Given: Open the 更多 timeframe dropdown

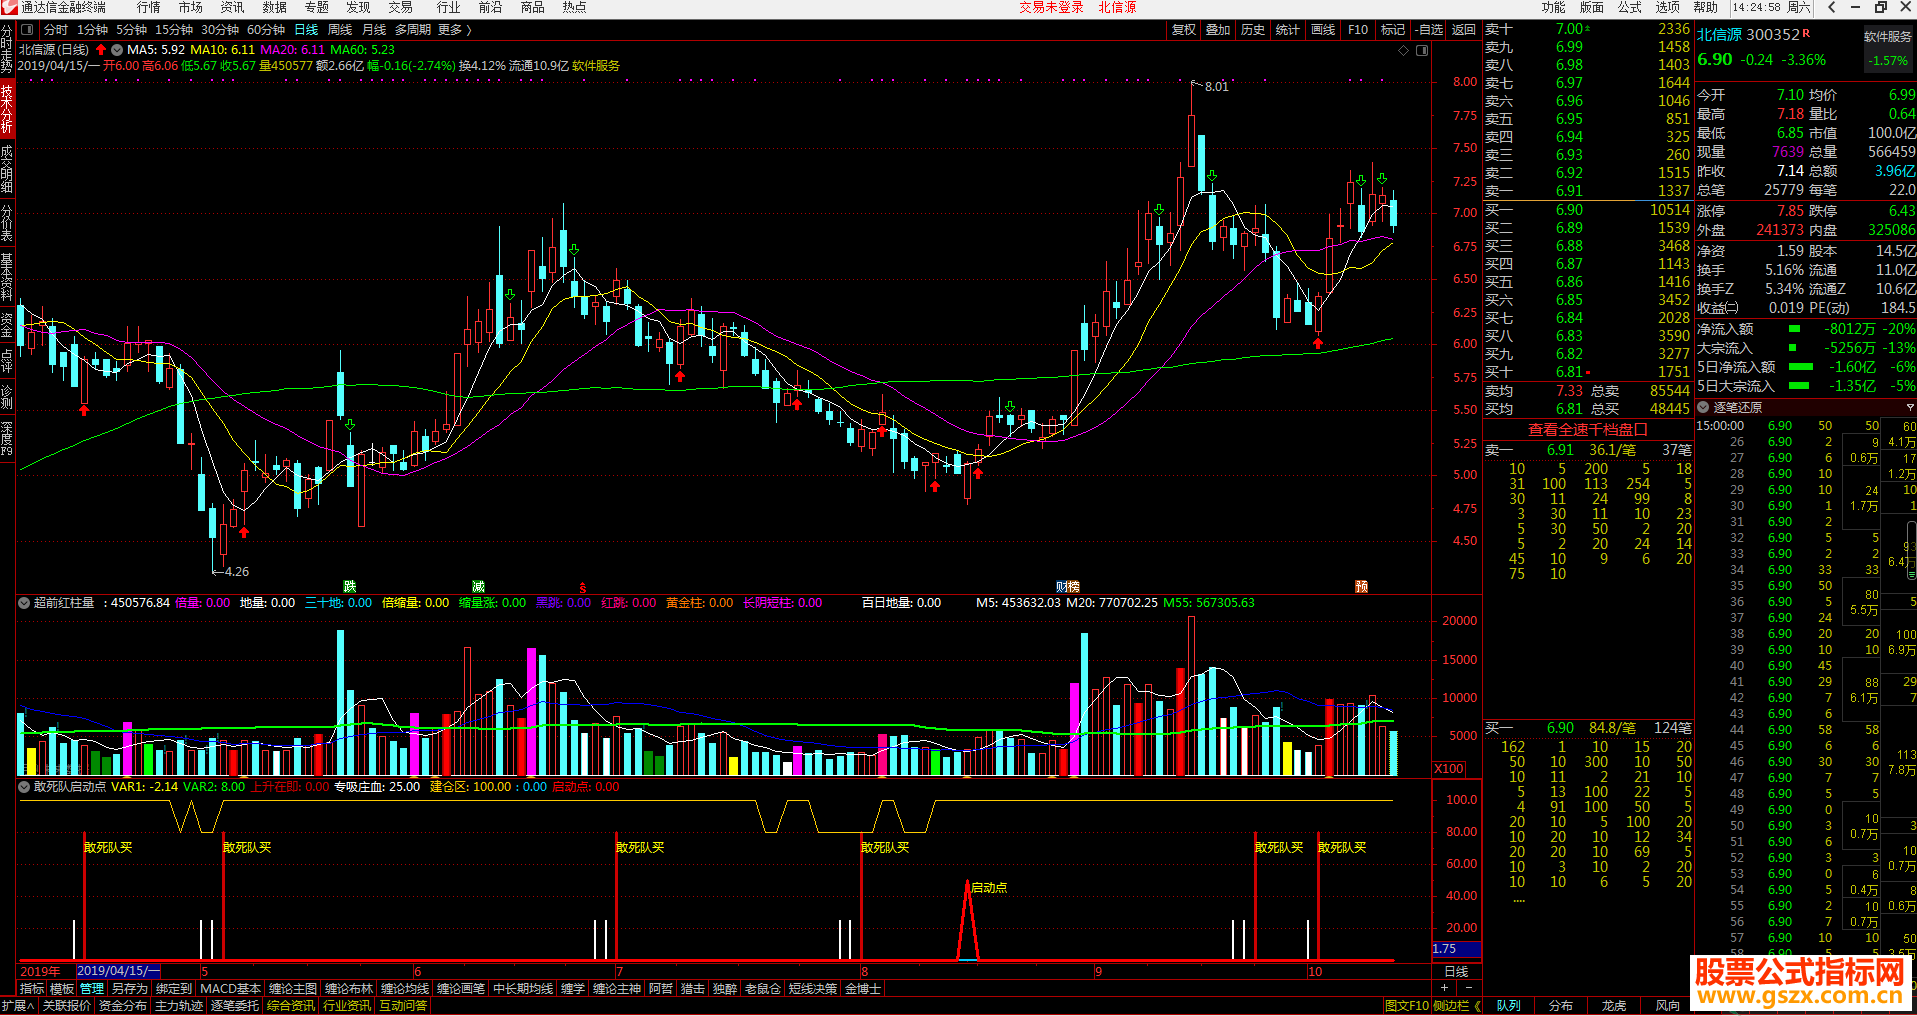Looking at the screenshot, I should 454,30.
